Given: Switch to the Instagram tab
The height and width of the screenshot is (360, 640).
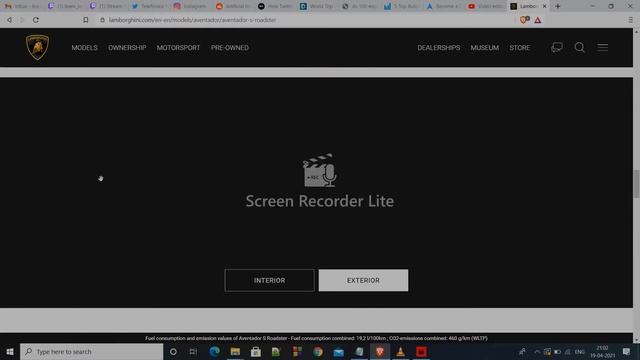Looking at the screenshot, I should tap(190, 6).
